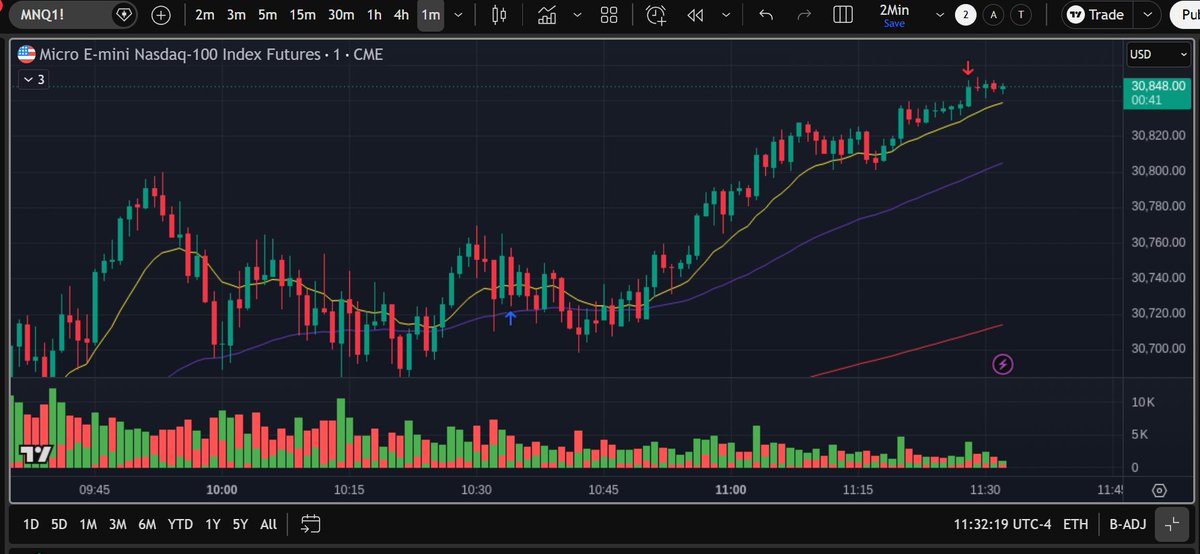This screenshot has width=1200, height=554.
Task: Open the indicator templates grid icon
Action: (x=609, y=15)
